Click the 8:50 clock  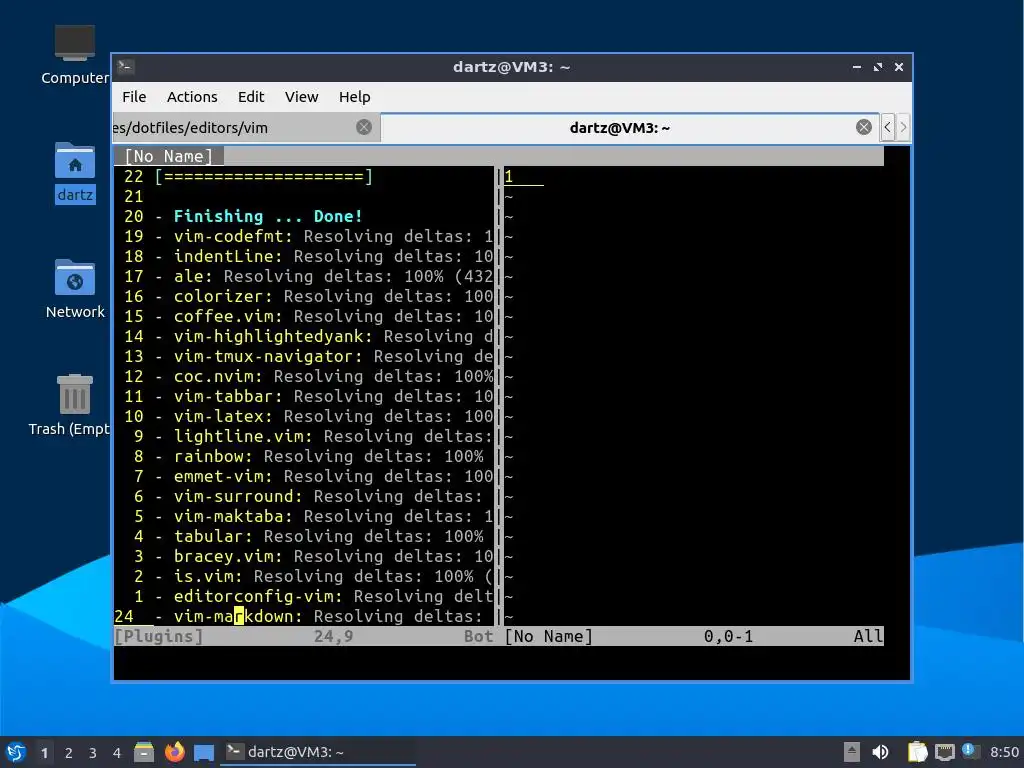1004,752
